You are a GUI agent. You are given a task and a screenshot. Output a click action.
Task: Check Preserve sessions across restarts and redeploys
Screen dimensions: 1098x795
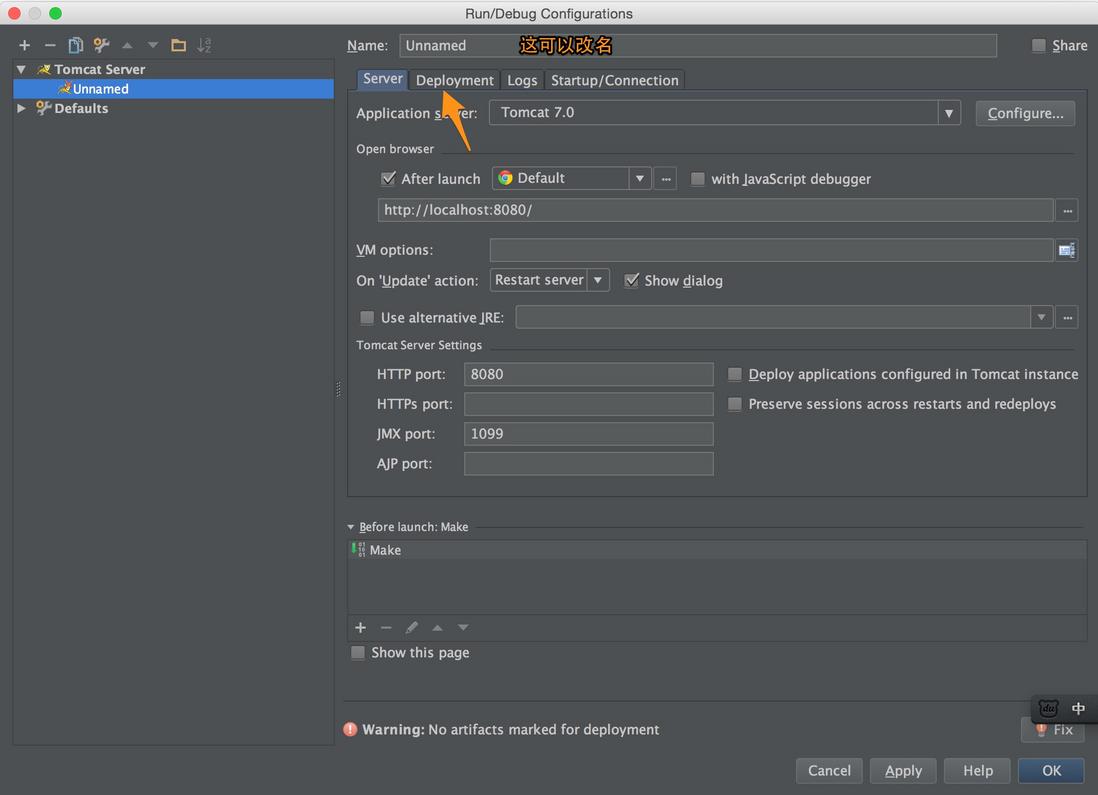click(x=735, y=404)
